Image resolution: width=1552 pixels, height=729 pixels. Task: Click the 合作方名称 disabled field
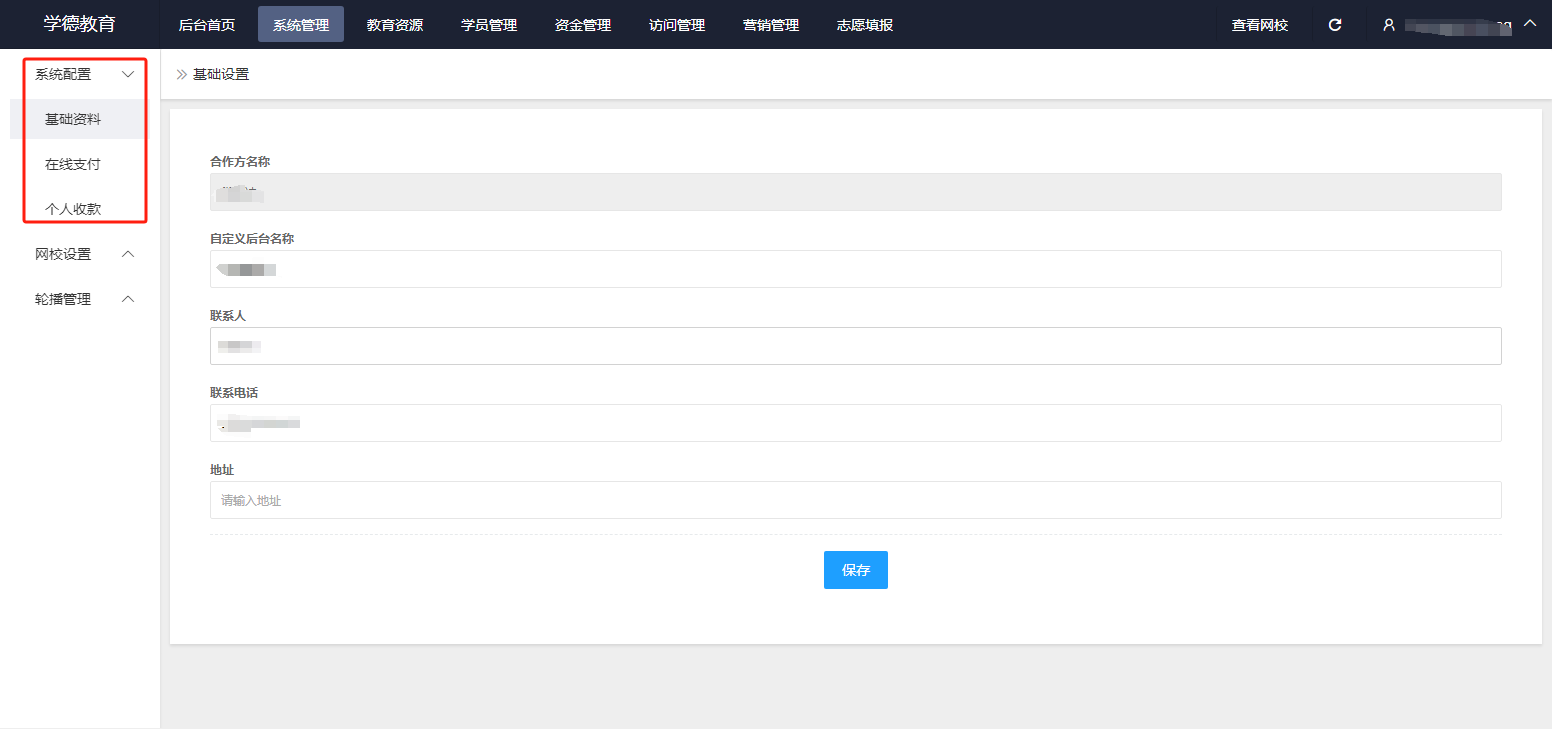[856, 192]
